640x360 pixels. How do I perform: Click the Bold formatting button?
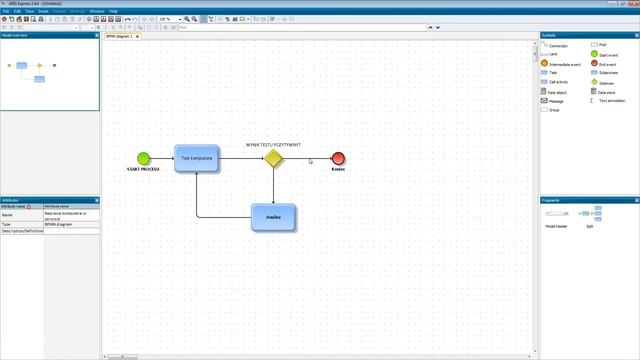coord(98,27)
